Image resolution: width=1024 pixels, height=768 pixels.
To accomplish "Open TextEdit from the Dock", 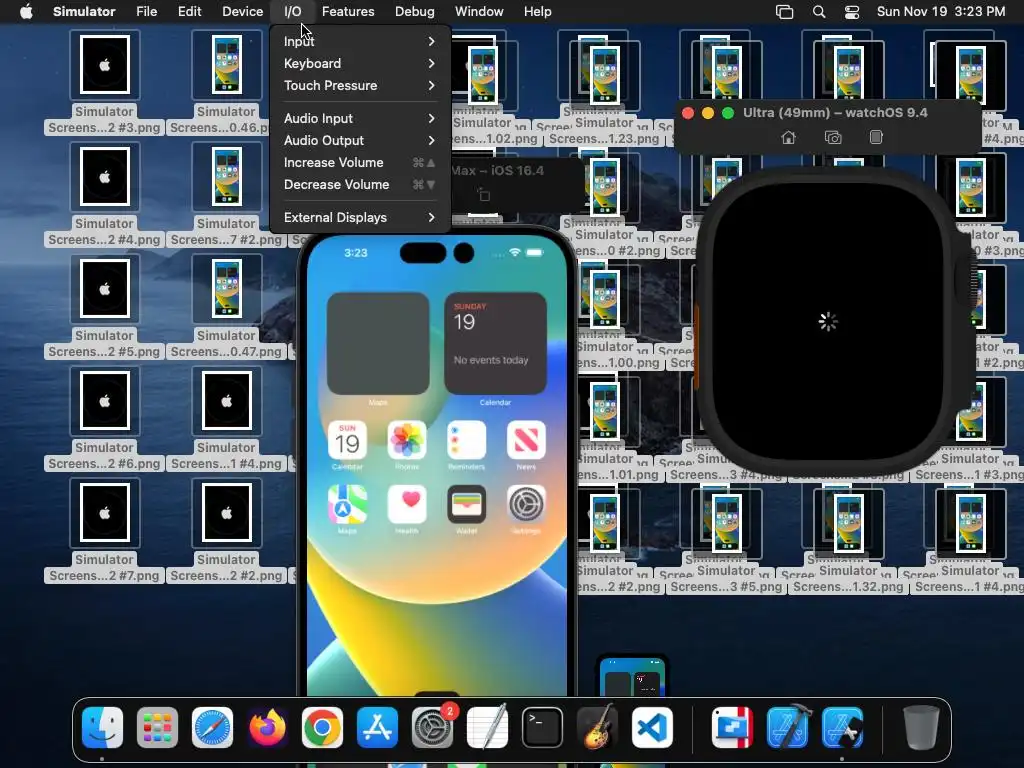I will coord(487,728).
